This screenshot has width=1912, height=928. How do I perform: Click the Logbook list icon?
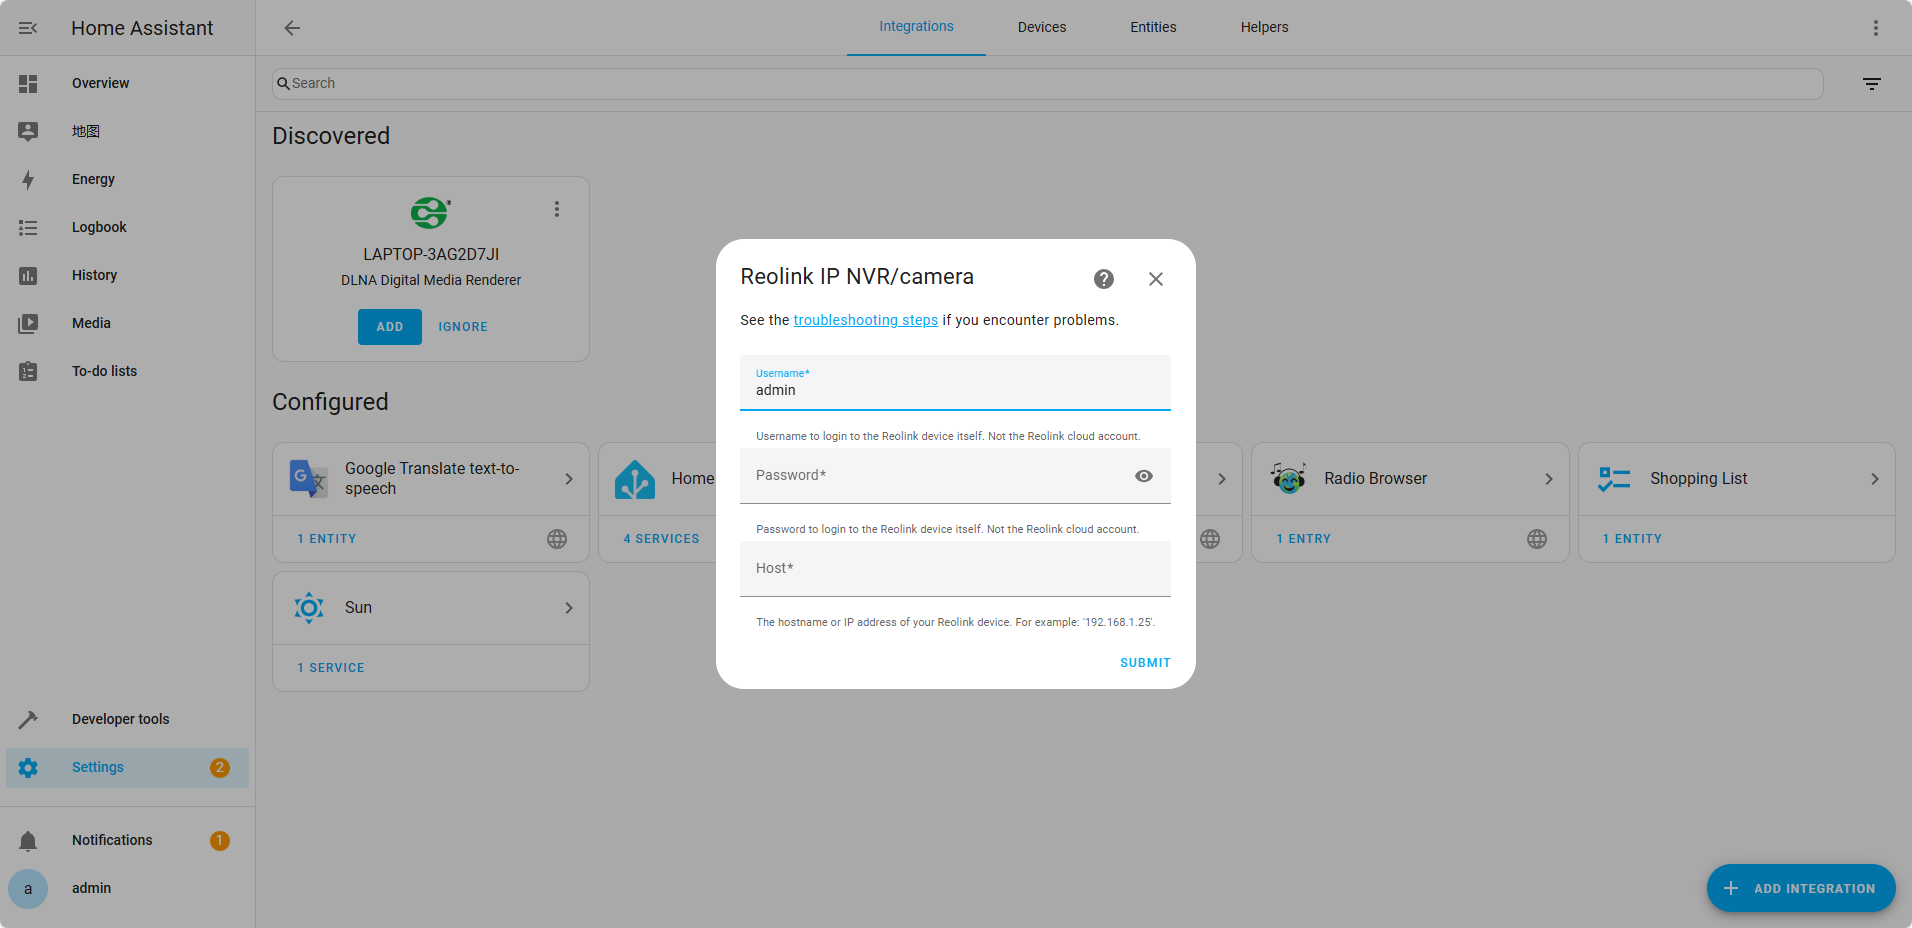[28, 228]
